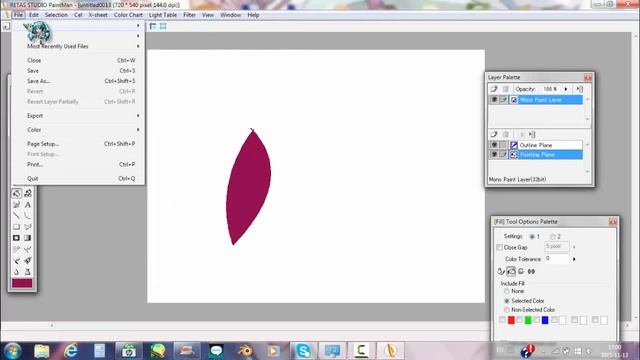
Task: Choose third fill mode icon in Tool Options
Action: tap(521, 271)
